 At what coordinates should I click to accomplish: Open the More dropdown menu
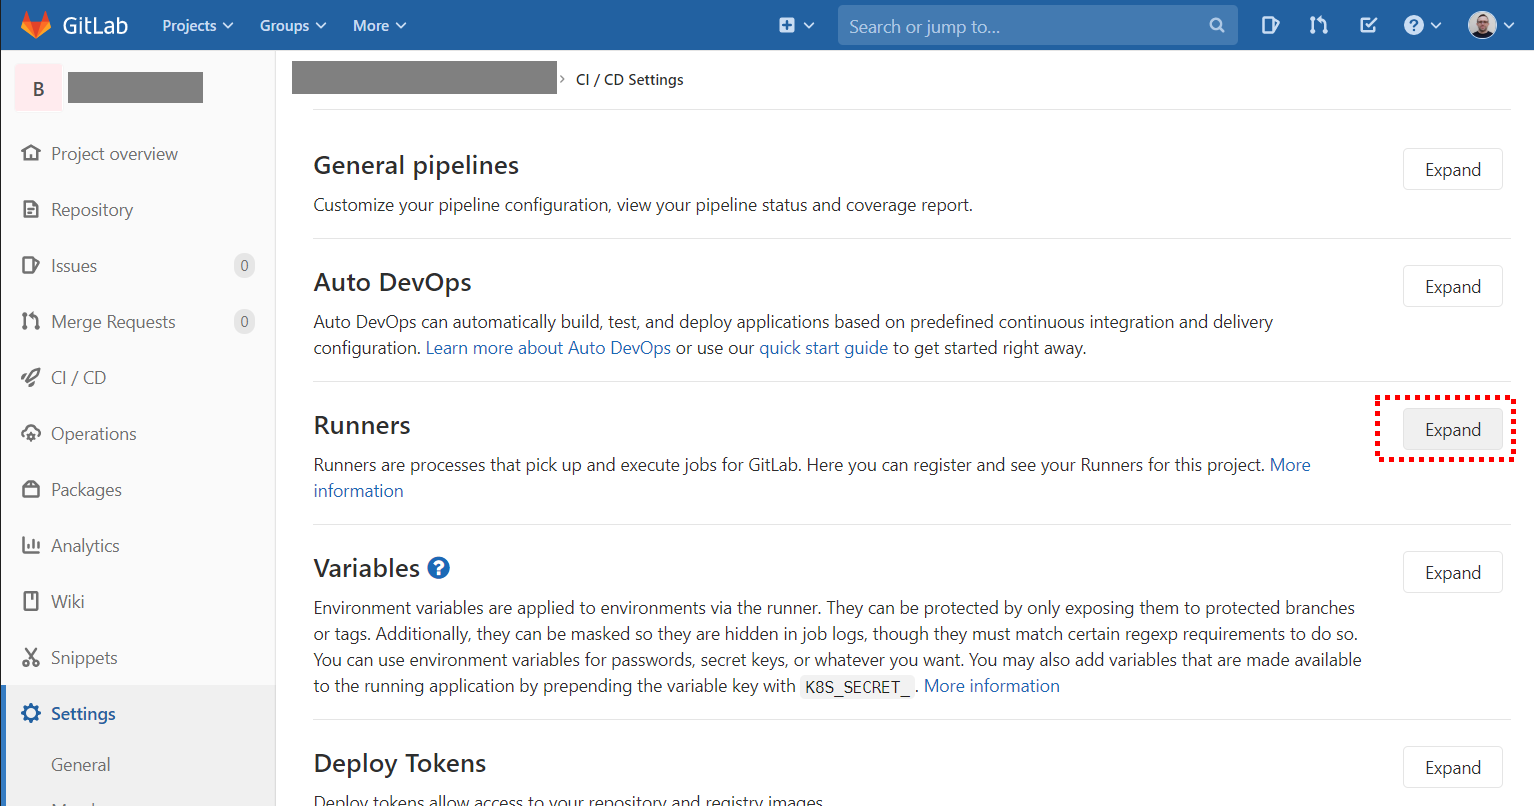click(380, 25)
